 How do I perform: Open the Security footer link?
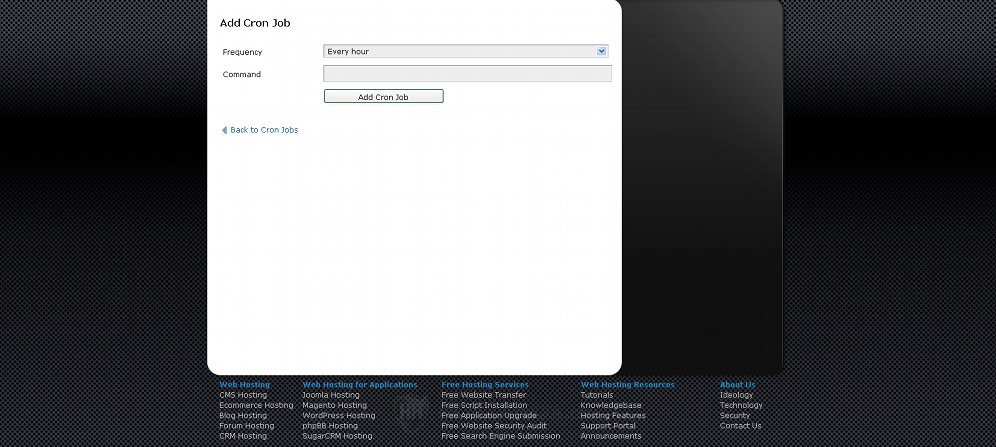click(x=735, y=415)
